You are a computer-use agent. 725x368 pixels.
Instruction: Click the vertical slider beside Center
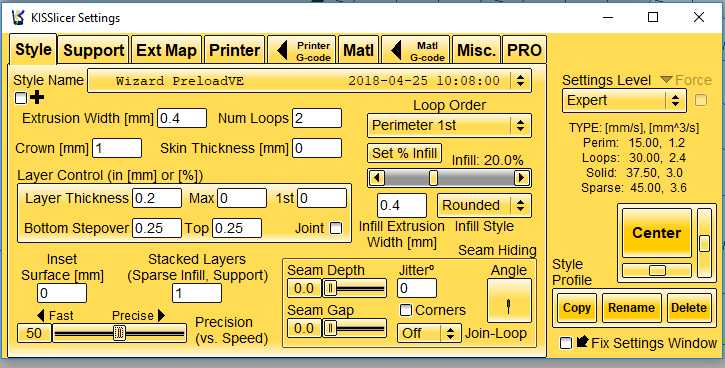704,243
